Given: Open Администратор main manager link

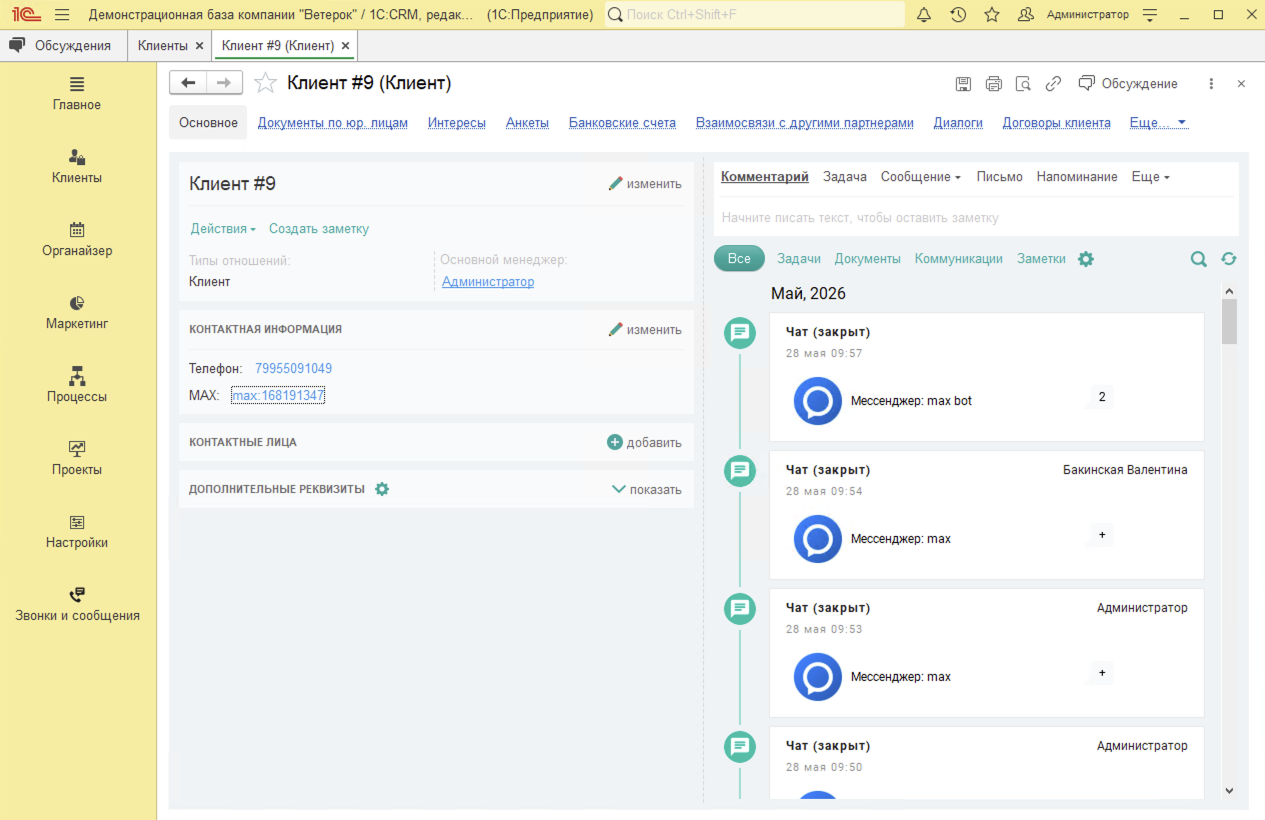Looking at the screenshot, I should tap(488, 282).
